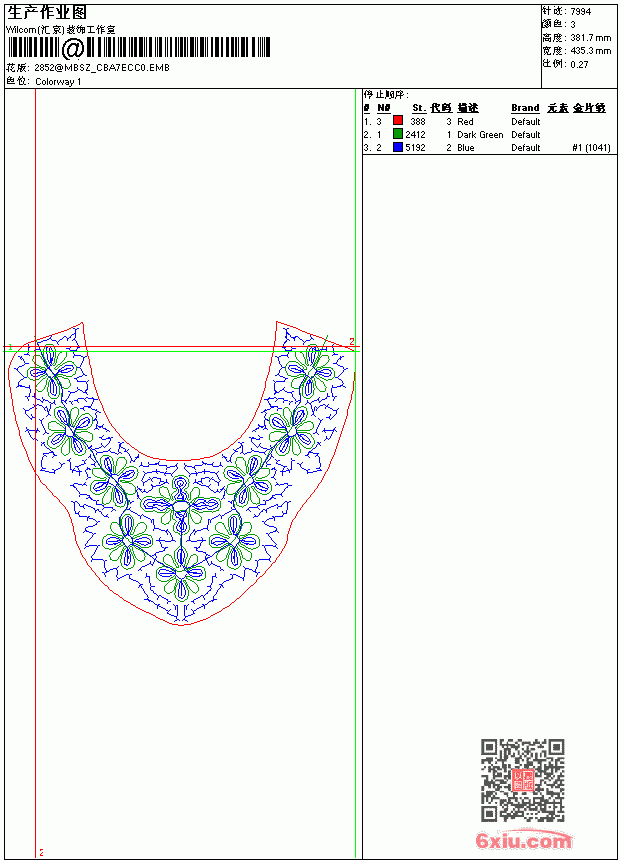Image resolution: width=620 pixels, height=860 pixels.
Task: Click the stitch total value 7994
Action: click(x=580, y=12)
